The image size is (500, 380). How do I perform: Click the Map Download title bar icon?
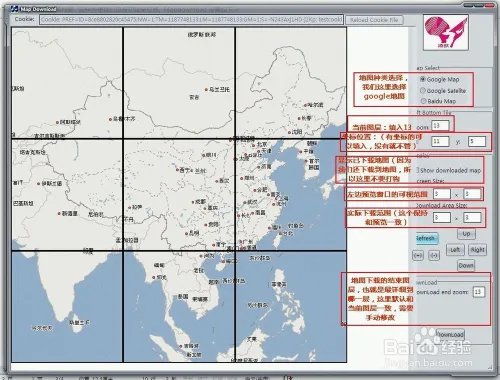pos(14,9)
